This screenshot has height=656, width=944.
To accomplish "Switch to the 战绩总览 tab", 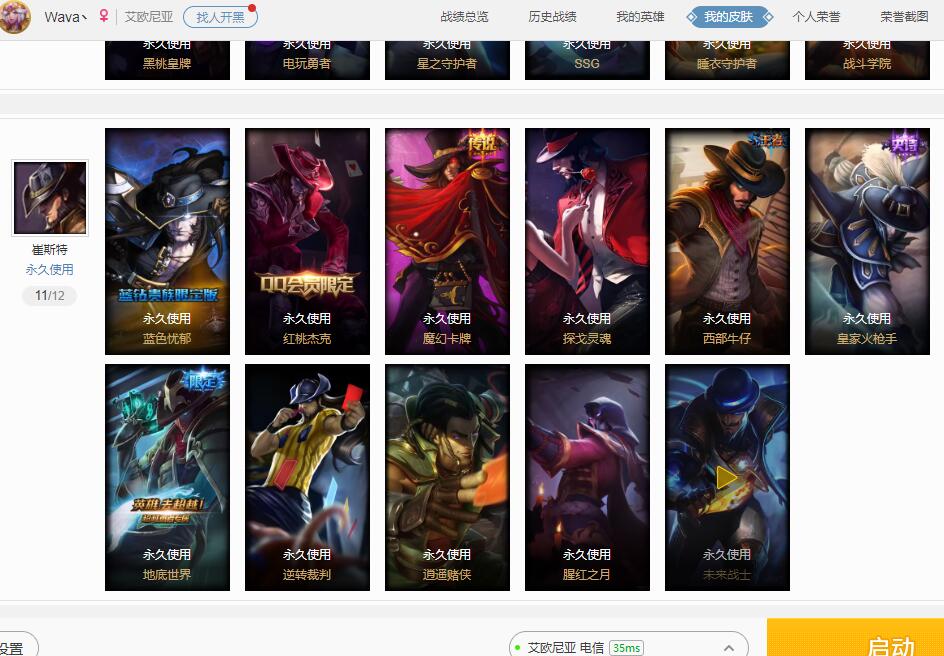I will click(464, 17).
